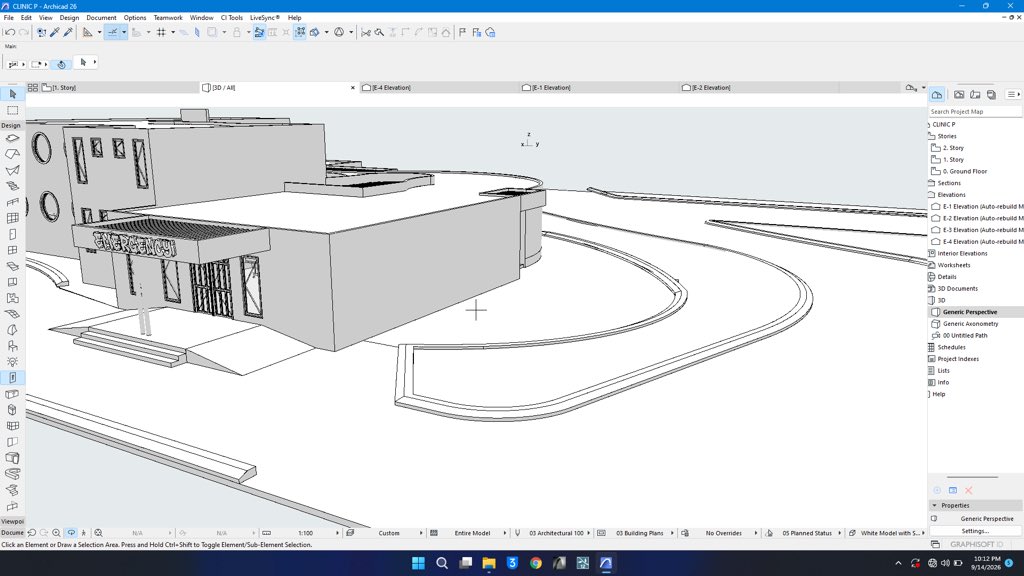
Task: Click in the Search Project Map field
Action: [x=975, y=112]
